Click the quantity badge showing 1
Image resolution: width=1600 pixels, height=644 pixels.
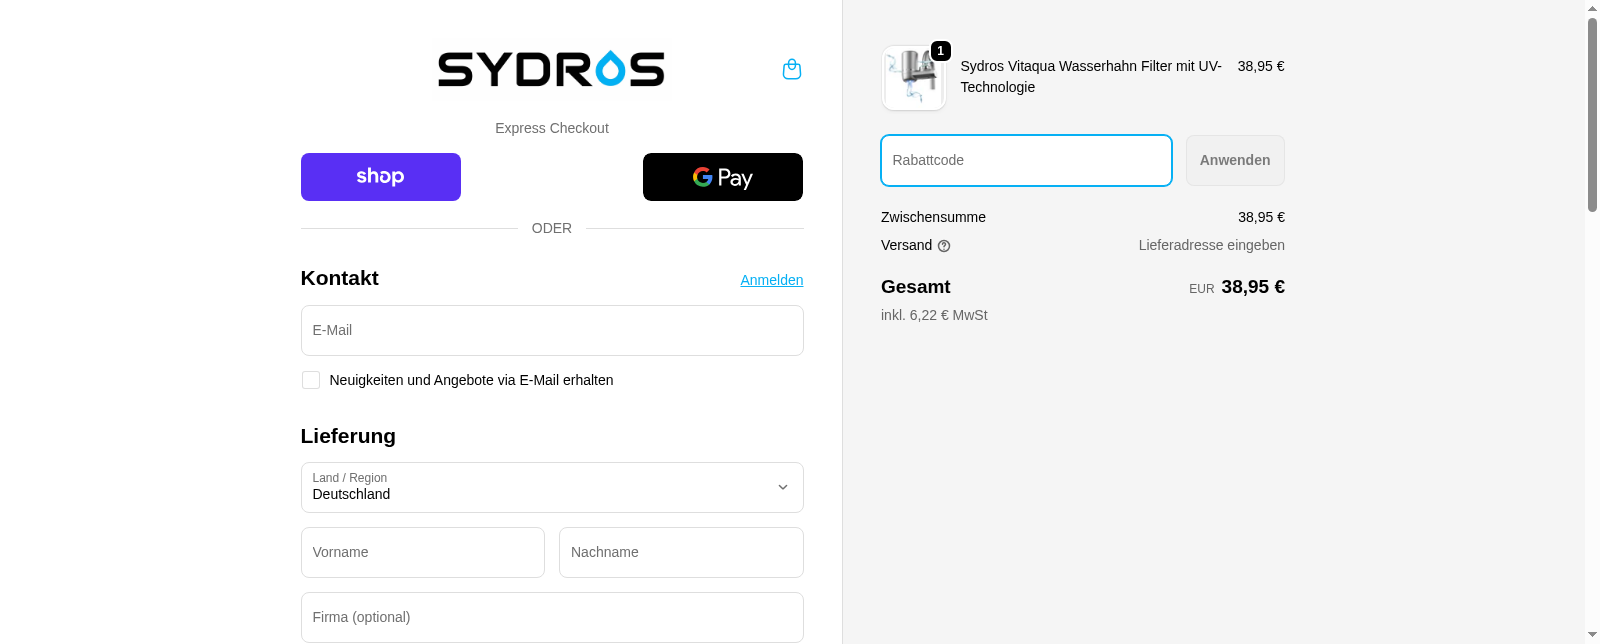coord(940,51)
